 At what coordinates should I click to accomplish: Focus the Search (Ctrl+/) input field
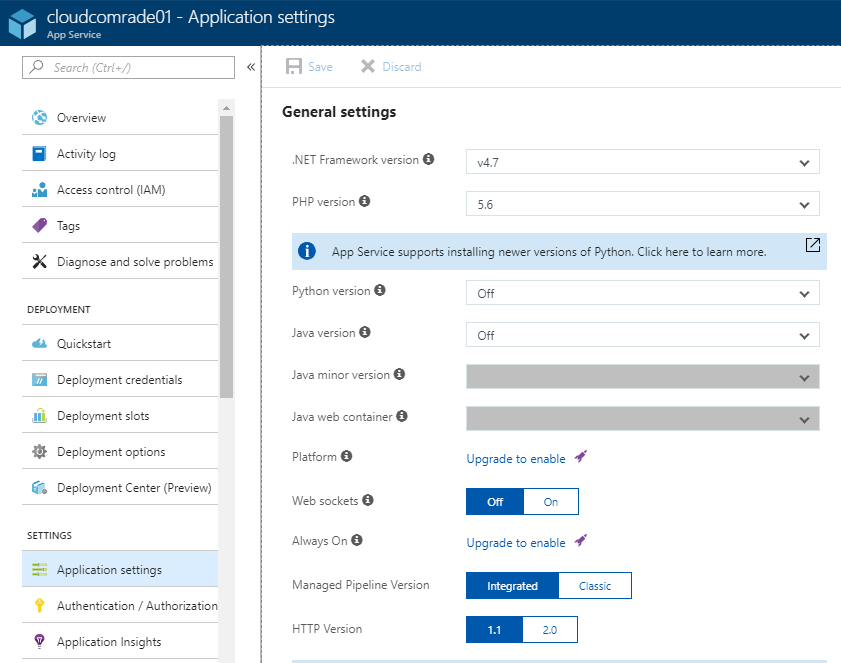pos(128,68)
